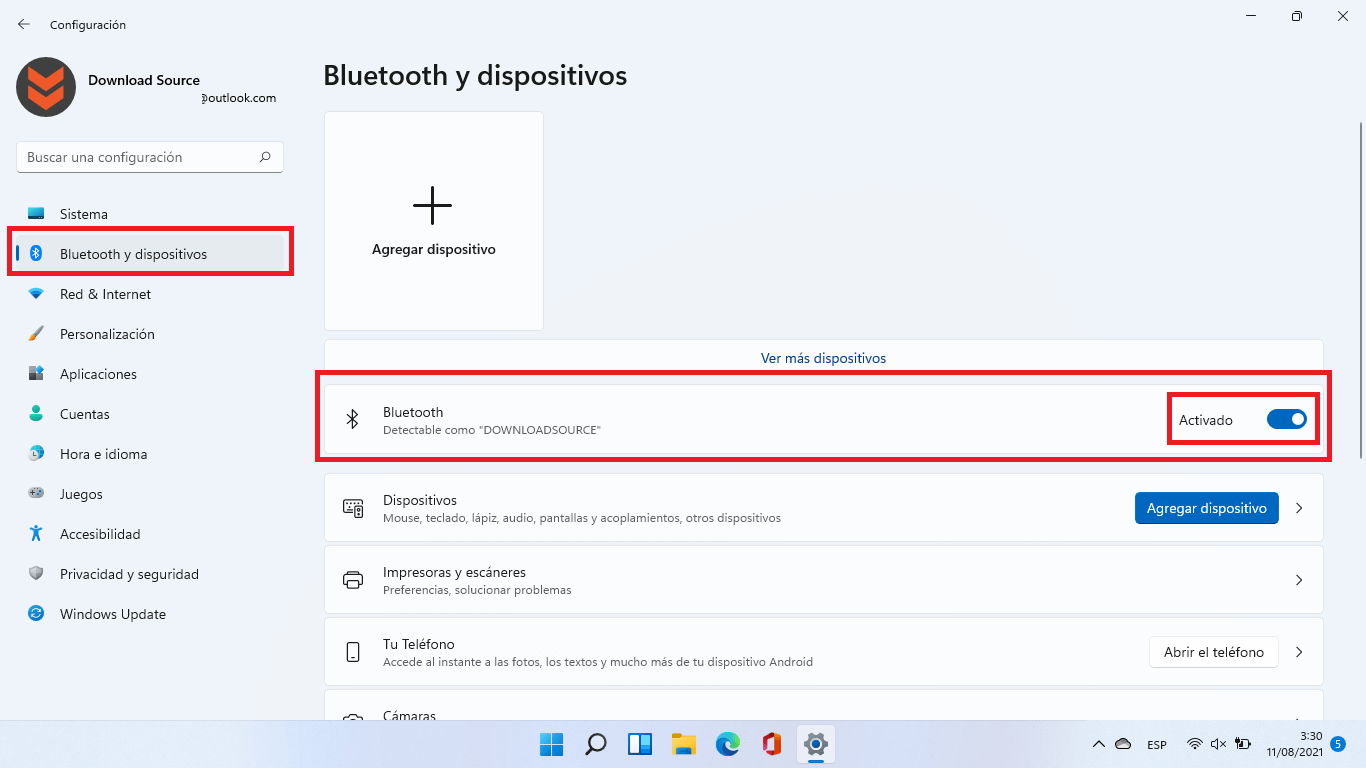Open Red & Internet settings
This screenshot has width=1366, height=768.
pyautogui.click(x=150, y=294)
